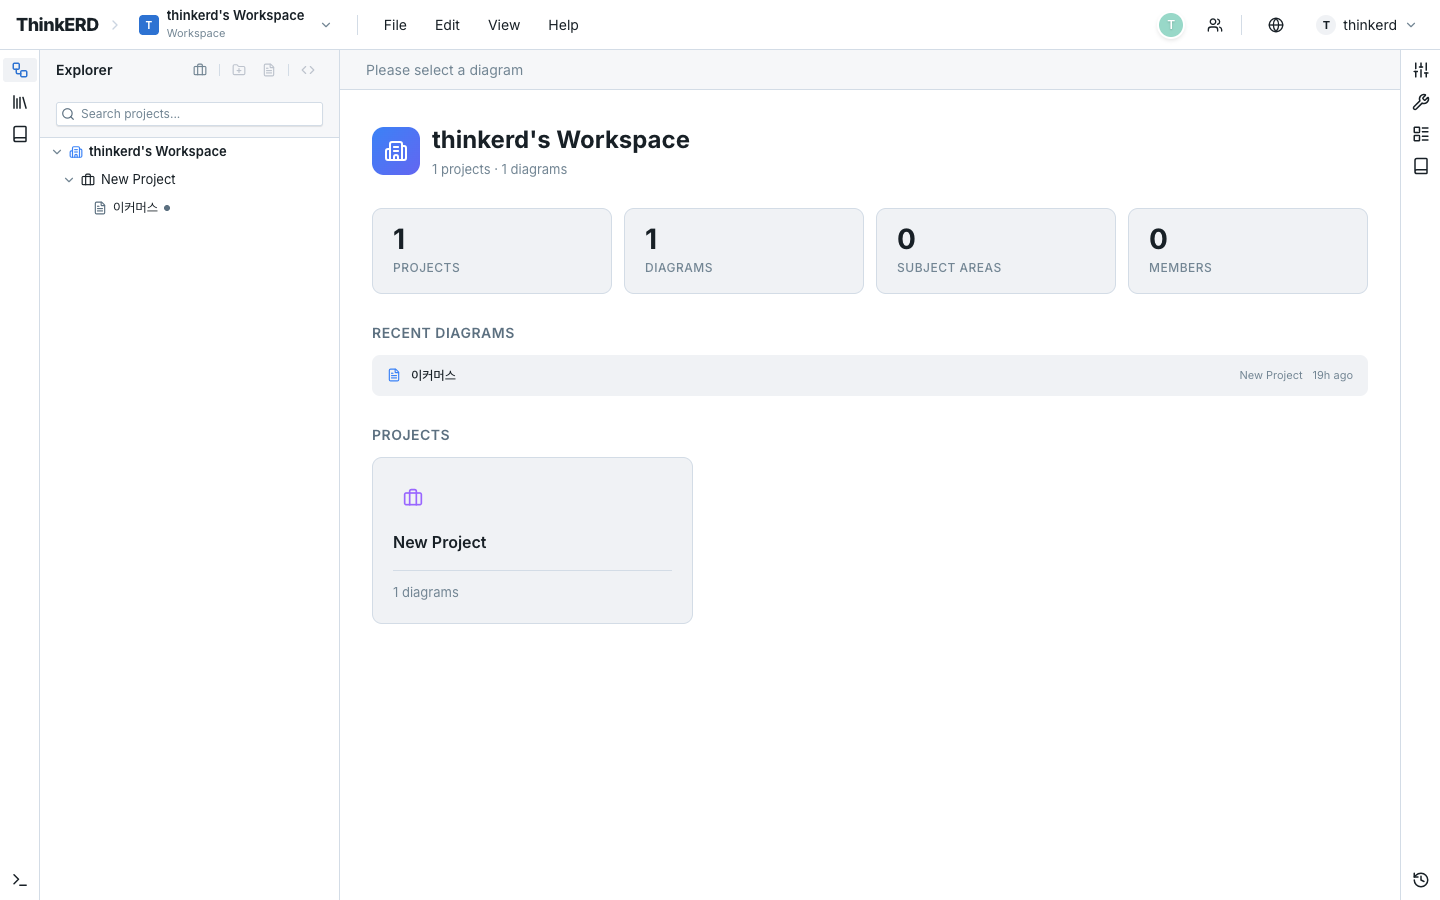The width and height of the screenshot is (1440, 900).
Task: Click the purple briefcase icon on project card
Action: coord(413,497)
